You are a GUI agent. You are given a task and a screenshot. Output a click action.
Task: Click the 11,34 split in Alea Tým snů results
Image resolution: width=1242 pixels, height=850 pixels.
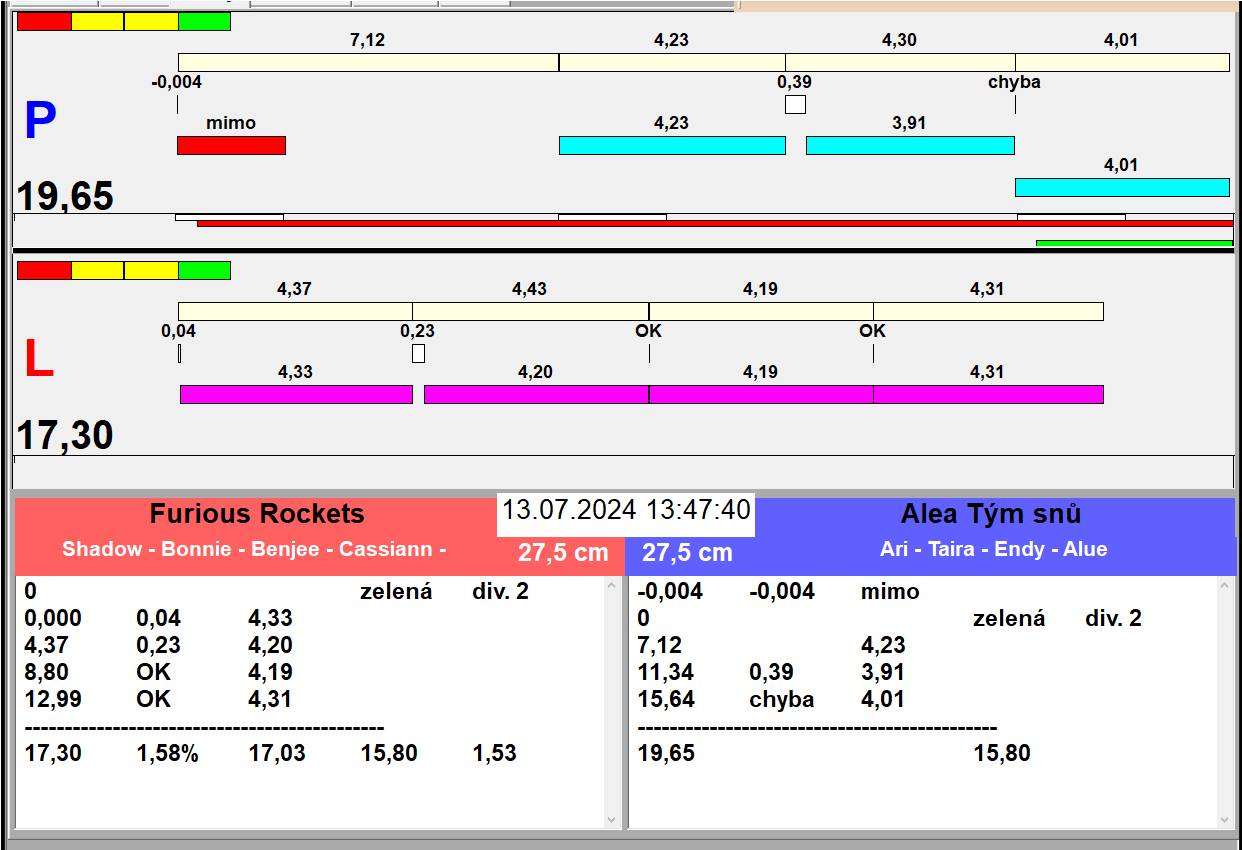click(665, 672)
